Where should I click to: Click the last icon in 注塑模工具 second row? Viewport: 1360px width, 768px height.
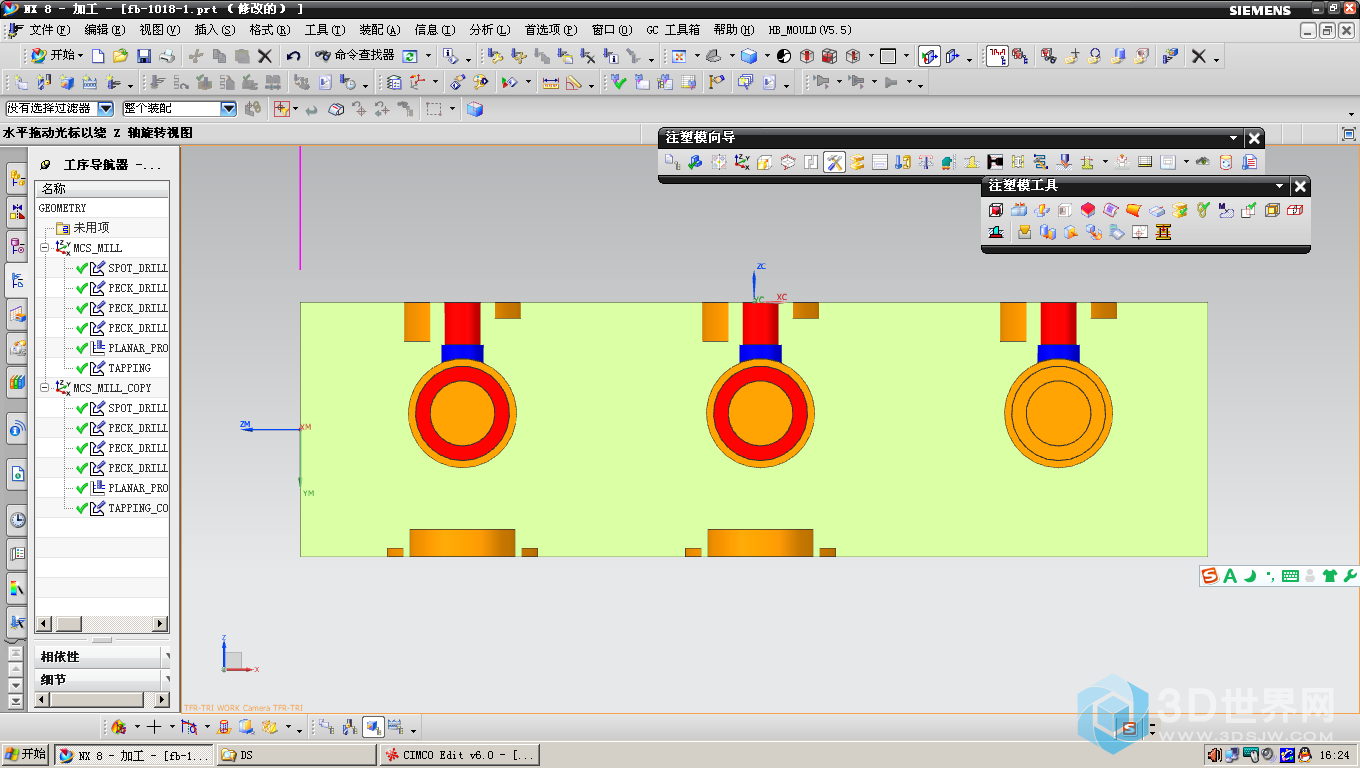click(1163, 232)
